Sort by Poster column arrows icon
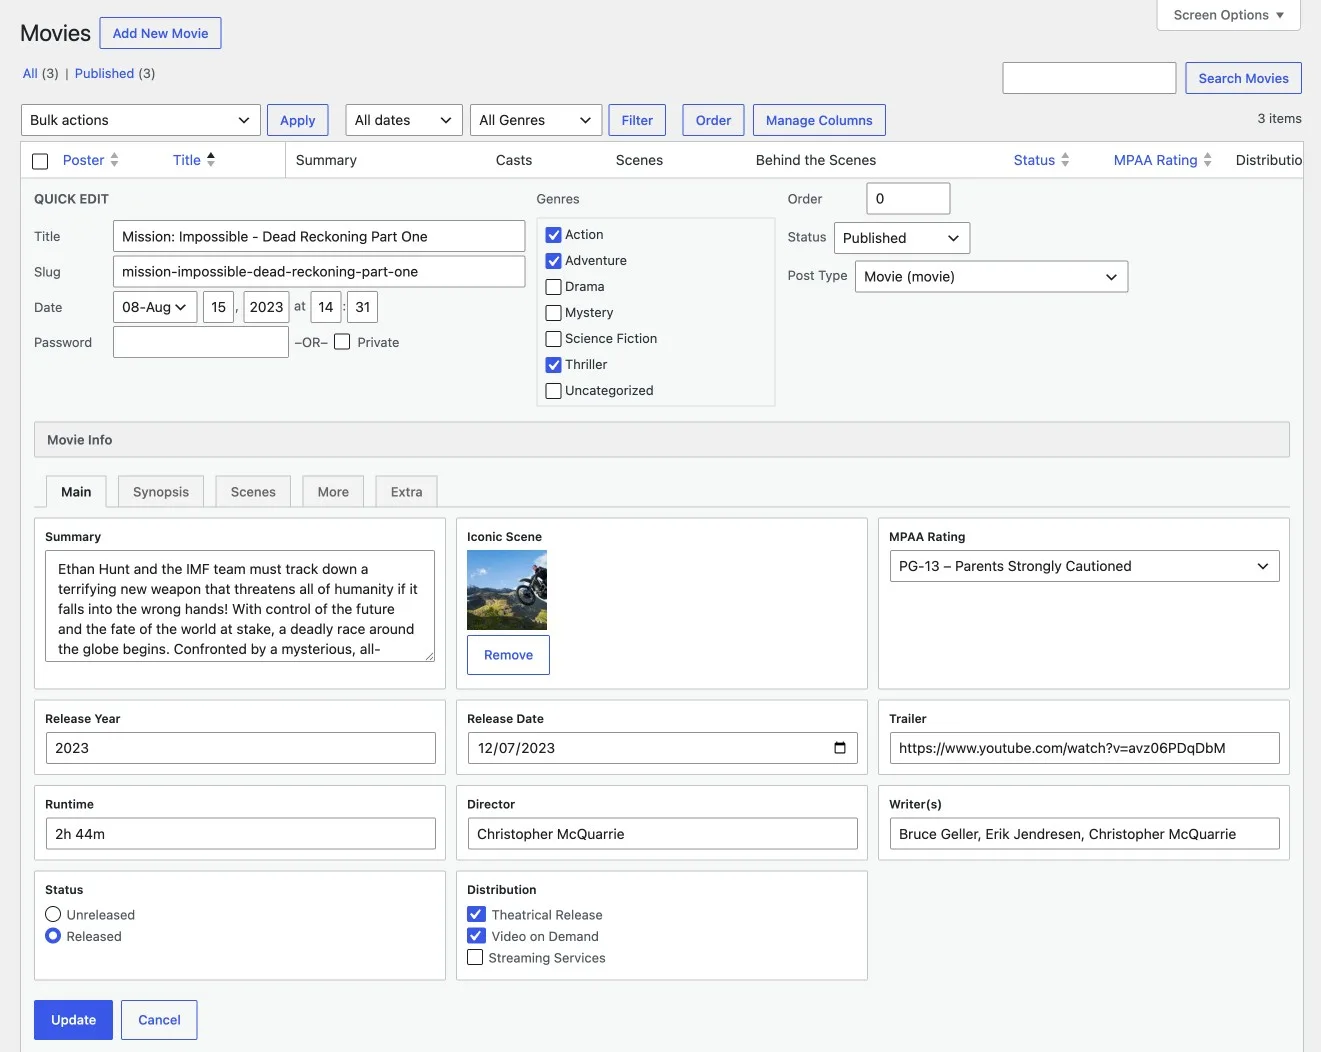1321x1052 pixels. pos(114,160)
